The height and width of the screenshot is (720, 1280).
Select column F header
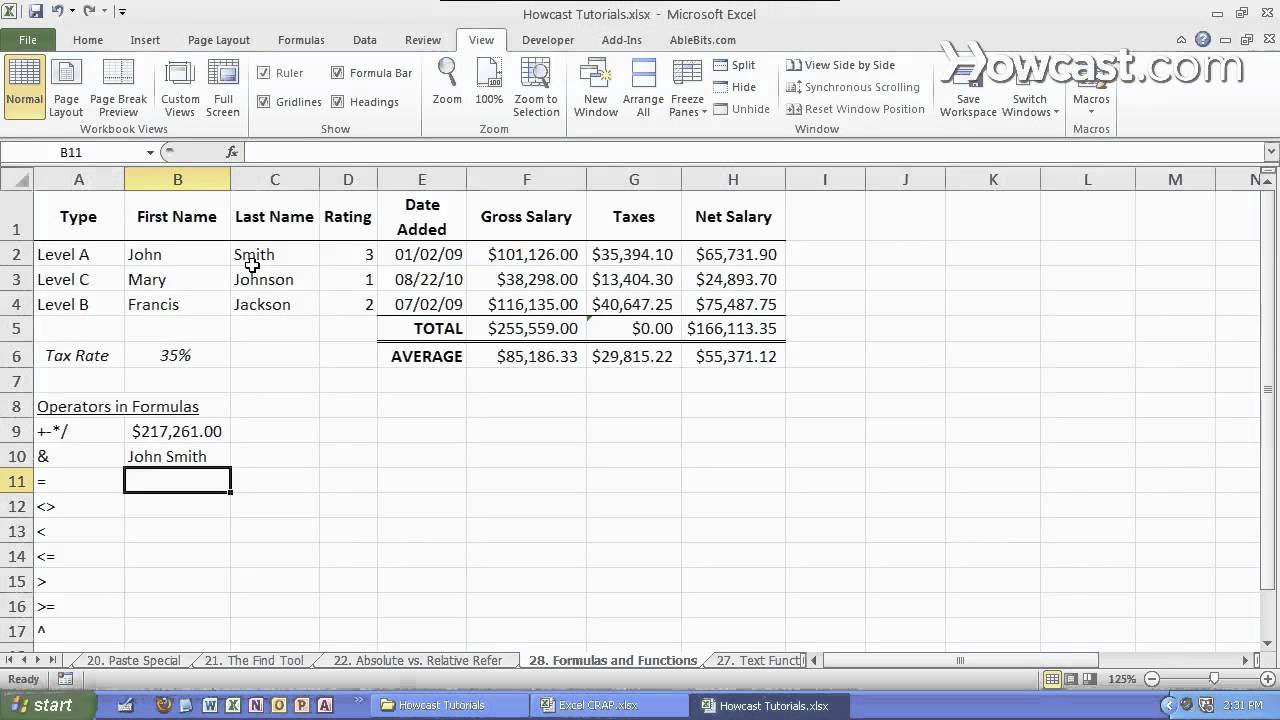(526, 179)
